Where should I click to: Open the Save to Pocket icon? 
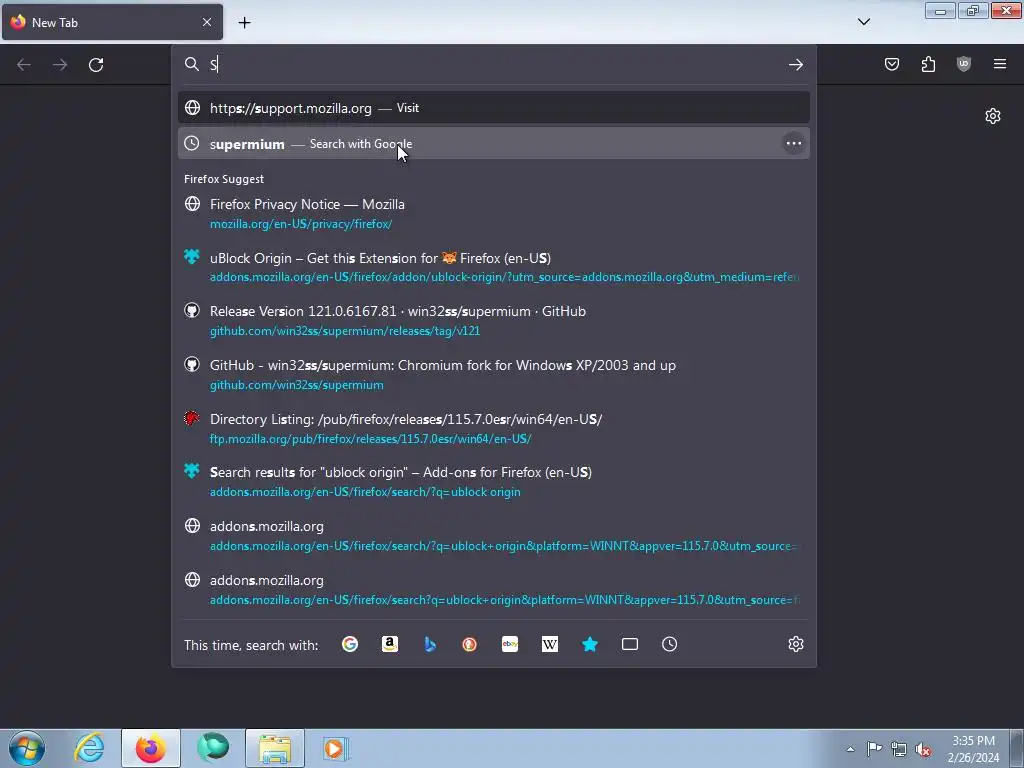point(891,64)
